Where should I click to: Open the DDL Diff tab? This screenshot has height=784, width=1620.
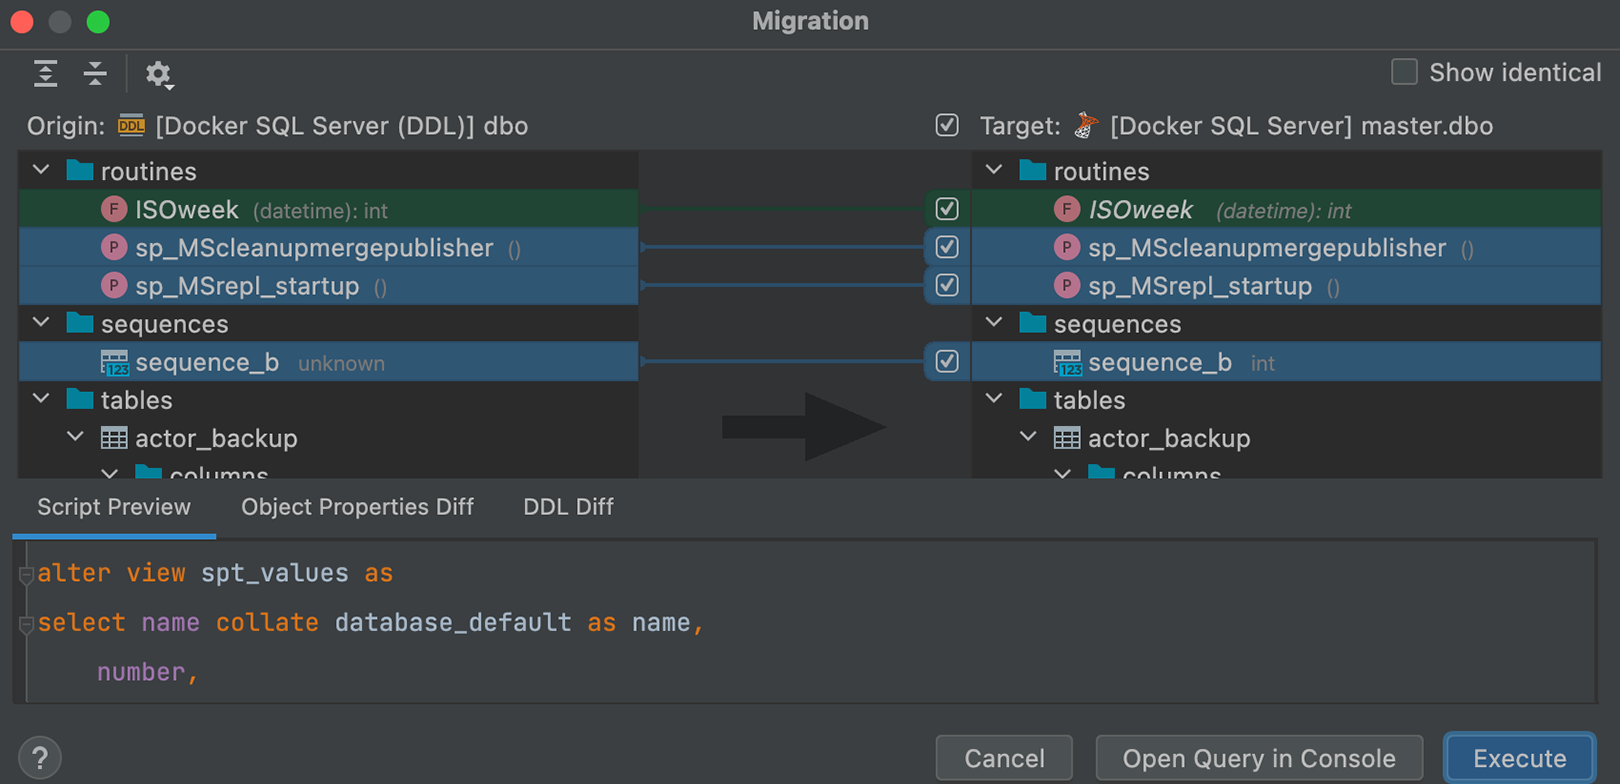(568, 507)
